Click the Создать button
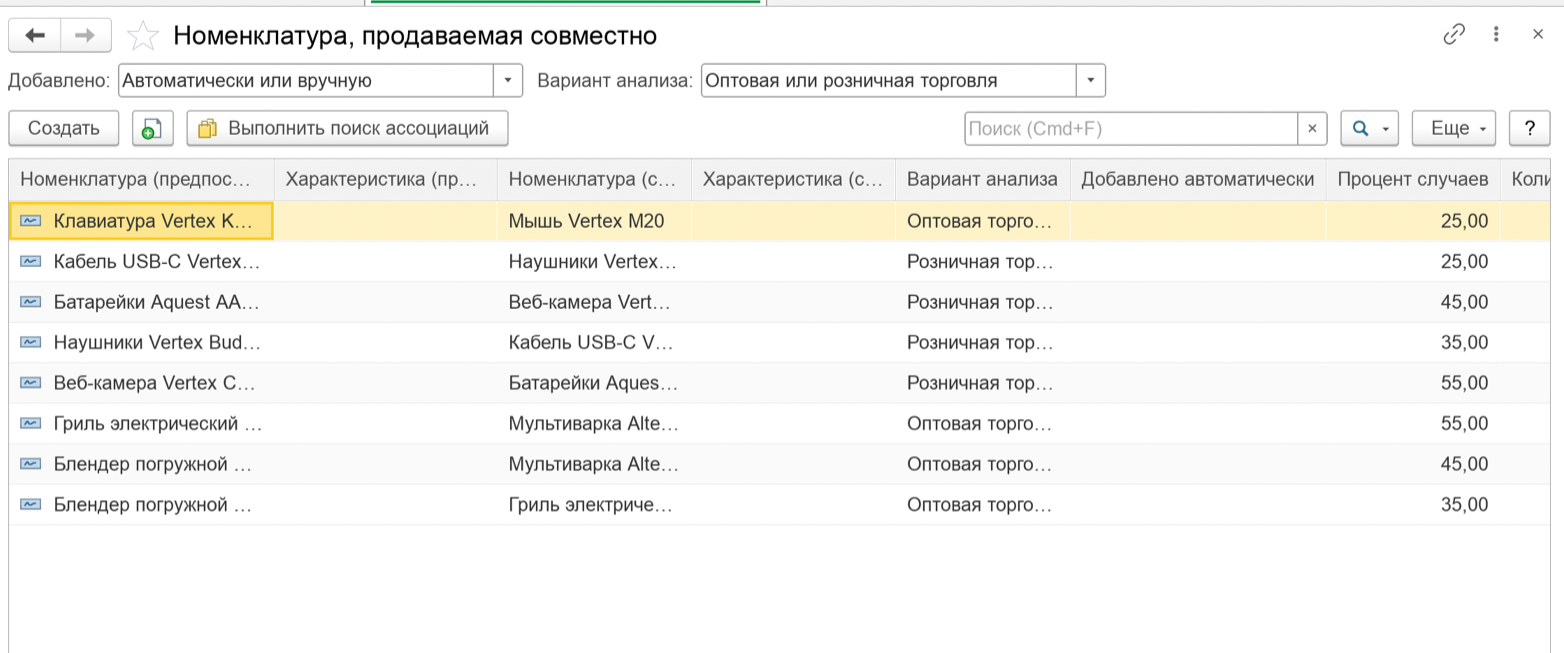The height and width of the screenshot is (653, 1564). (x=64, y=128)
